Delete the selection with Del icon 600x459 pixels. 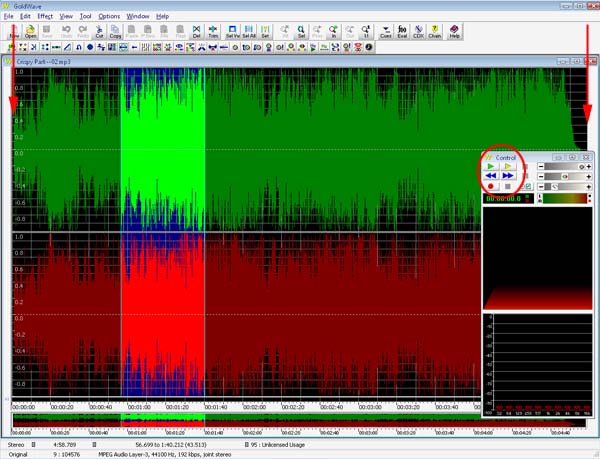[x=195, y=33]
